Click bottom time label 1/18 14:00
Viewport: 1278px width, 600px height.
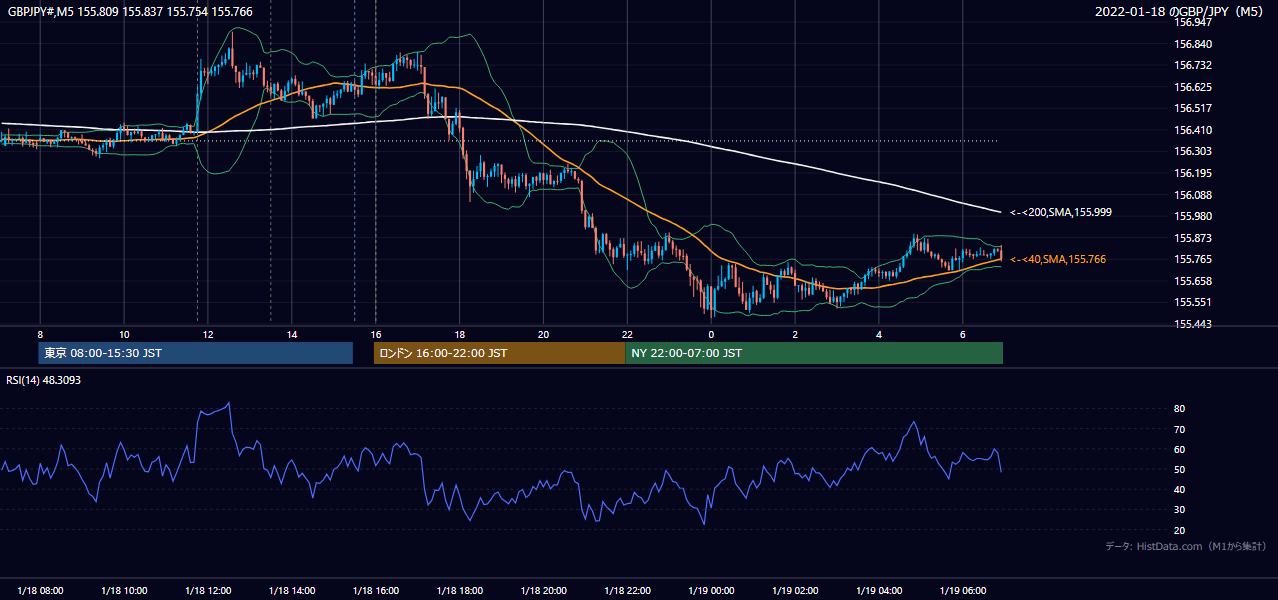tap(292, 590)
